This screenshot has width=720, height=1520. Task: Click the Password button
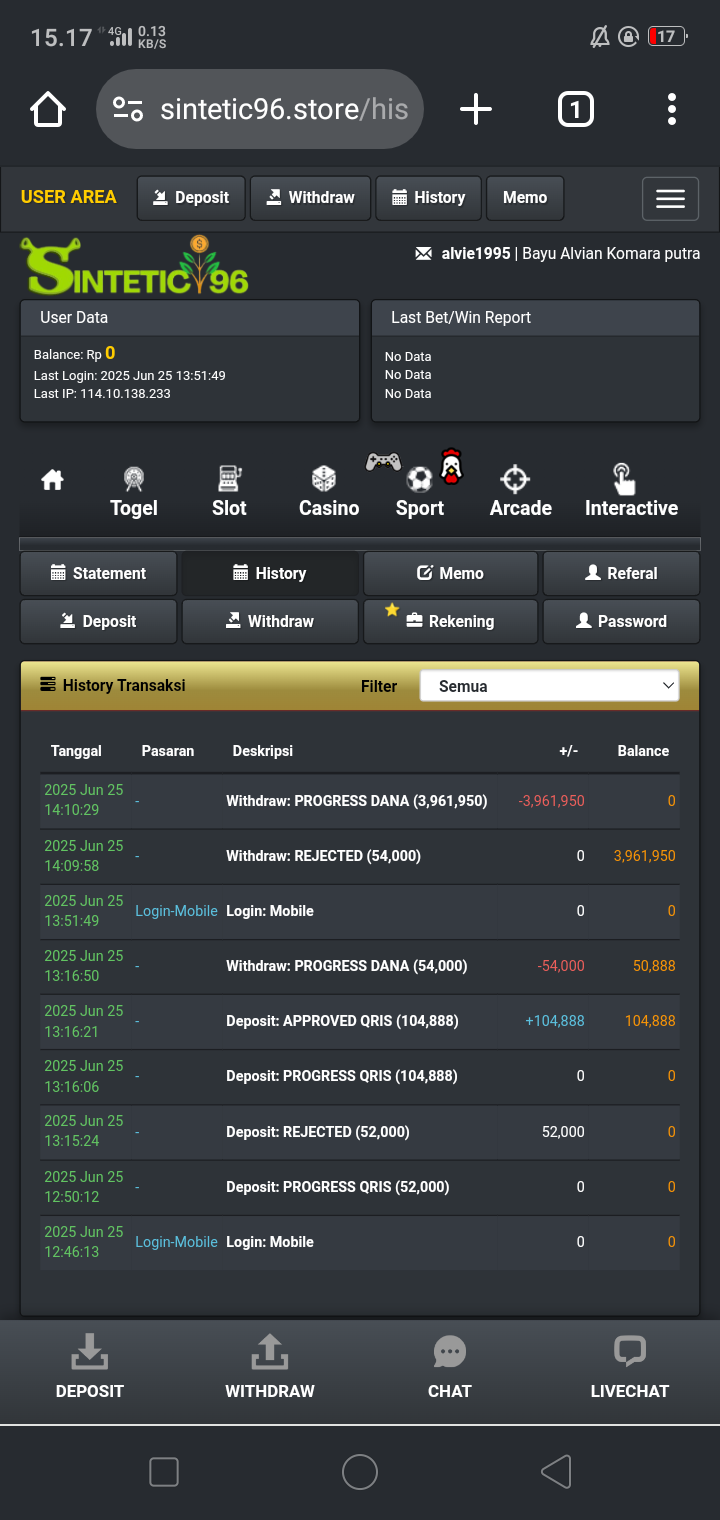(621, 621)
